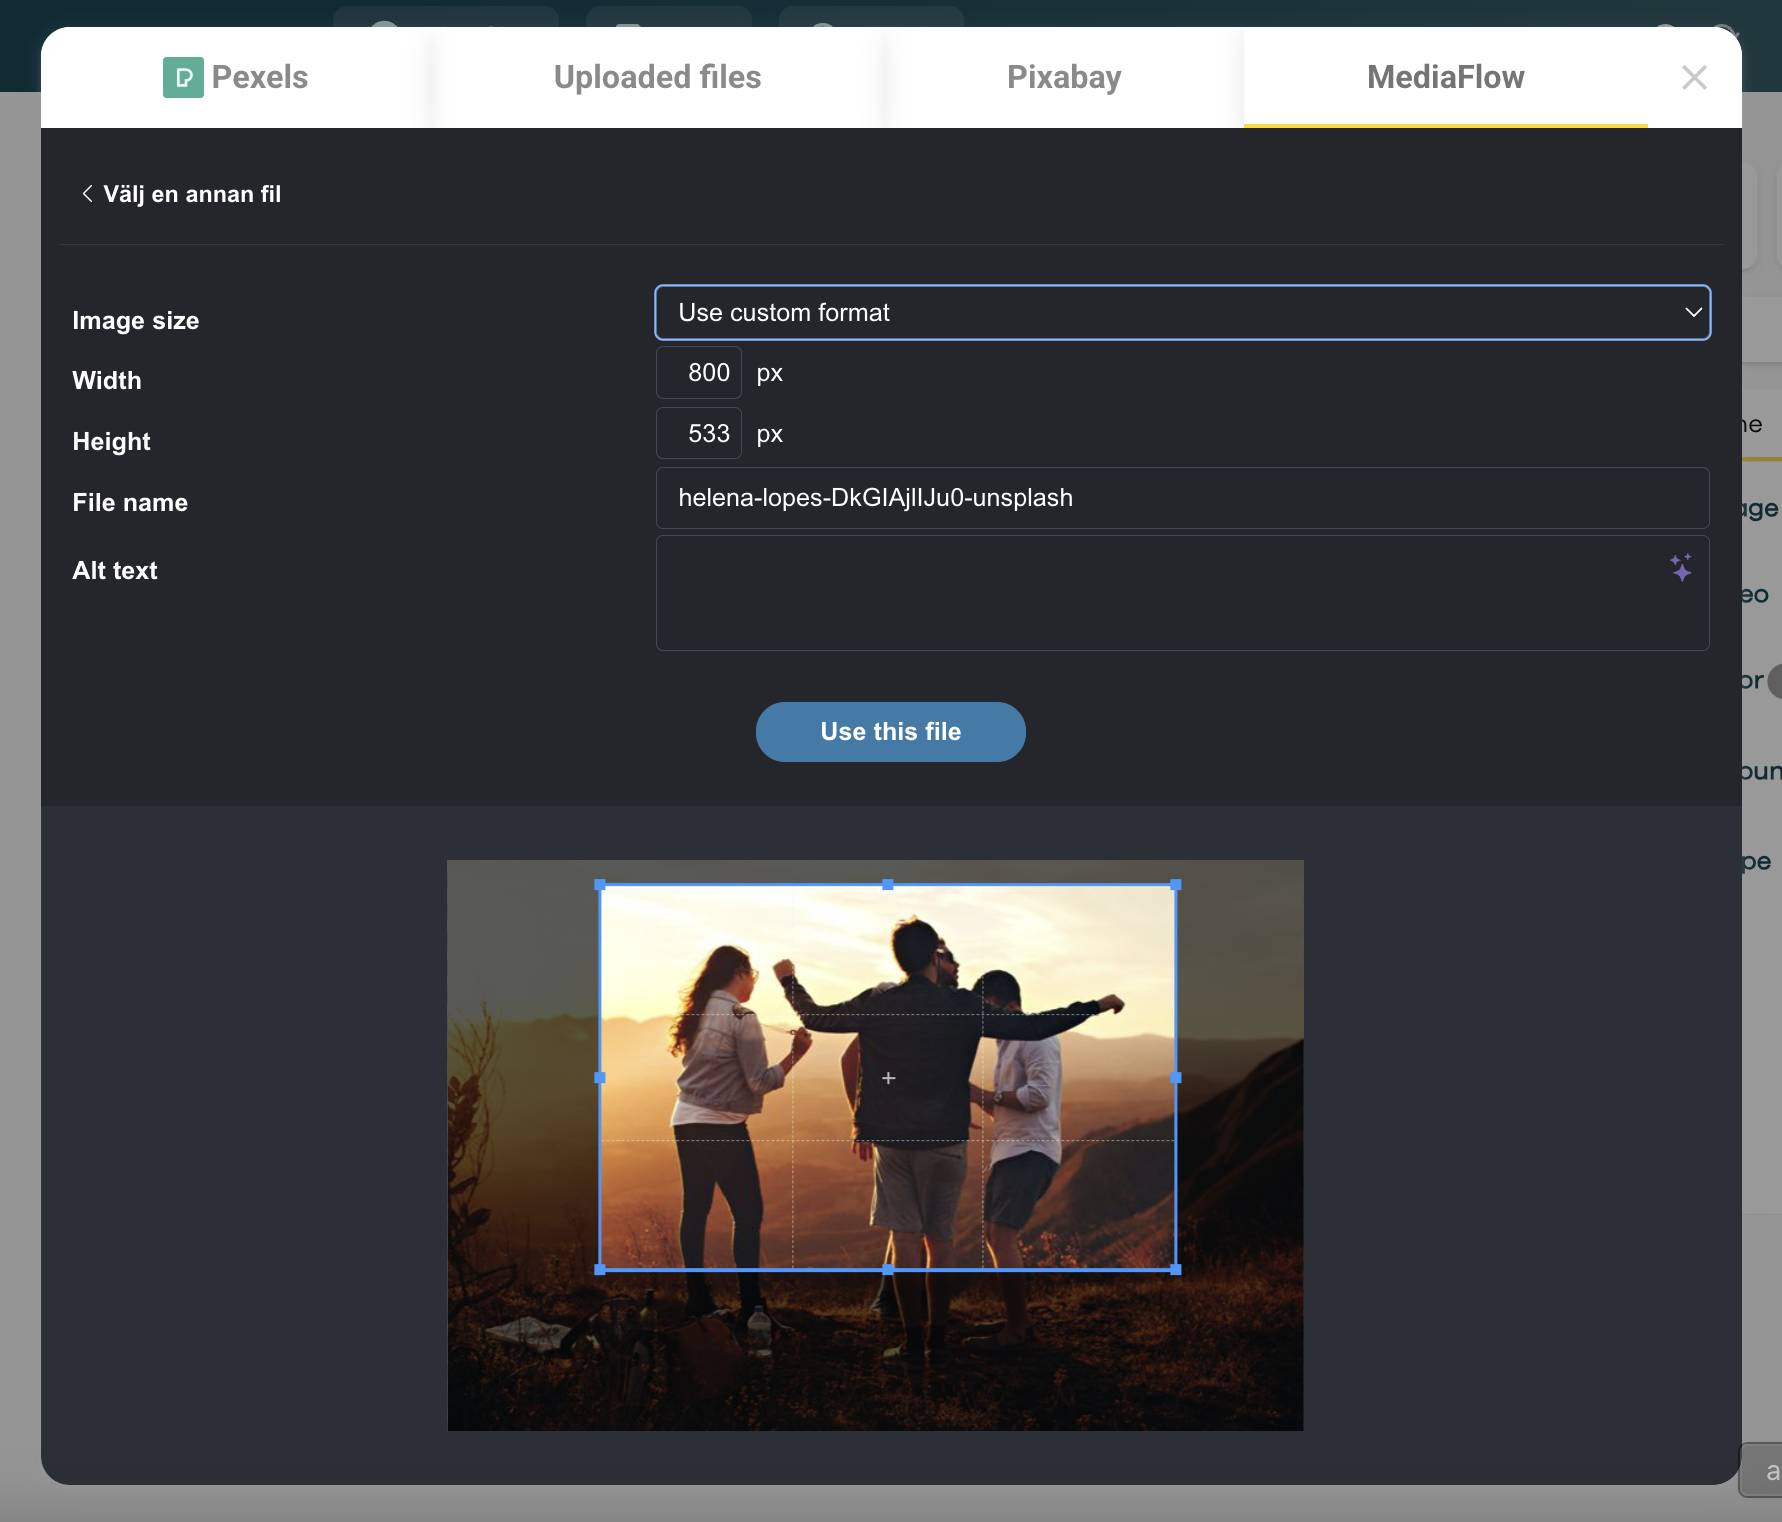Click the Height pixel input field
This screenshot has width=1782, height=1522.
pyautogui.click(x=699, y=434)
